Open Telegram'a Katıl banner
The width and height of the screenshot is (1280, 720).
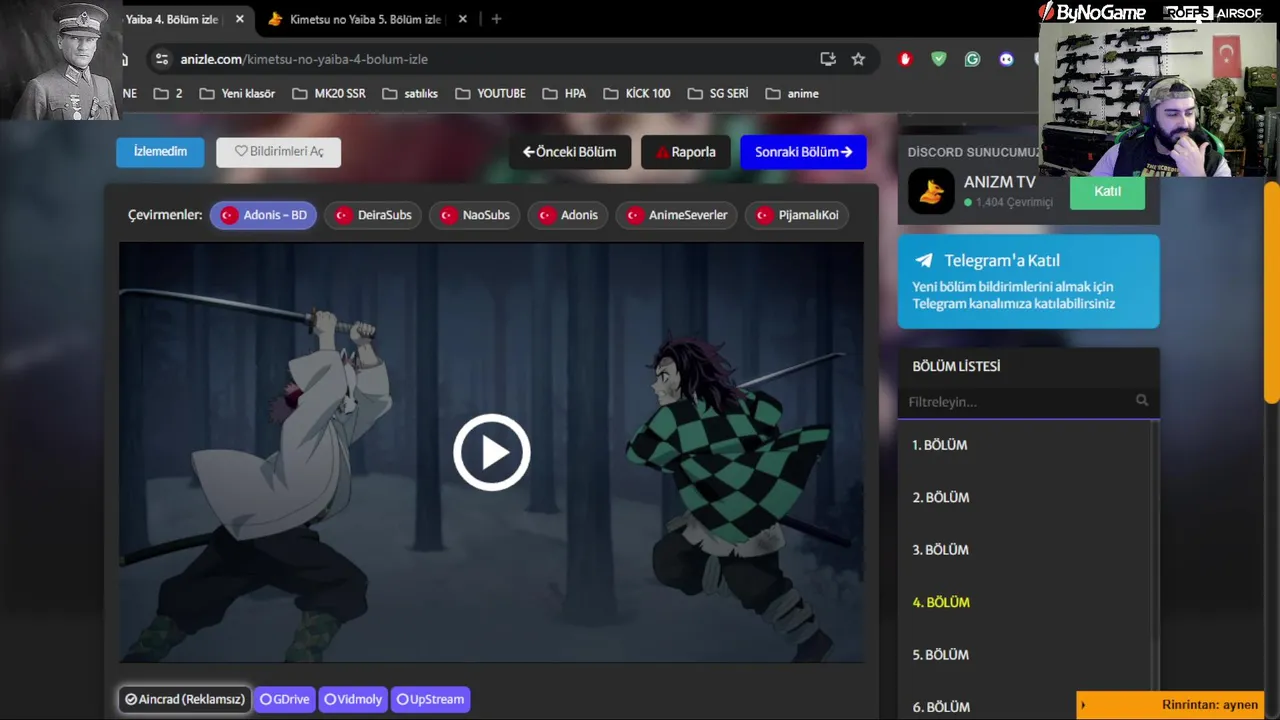click(x=1028, y=281)
